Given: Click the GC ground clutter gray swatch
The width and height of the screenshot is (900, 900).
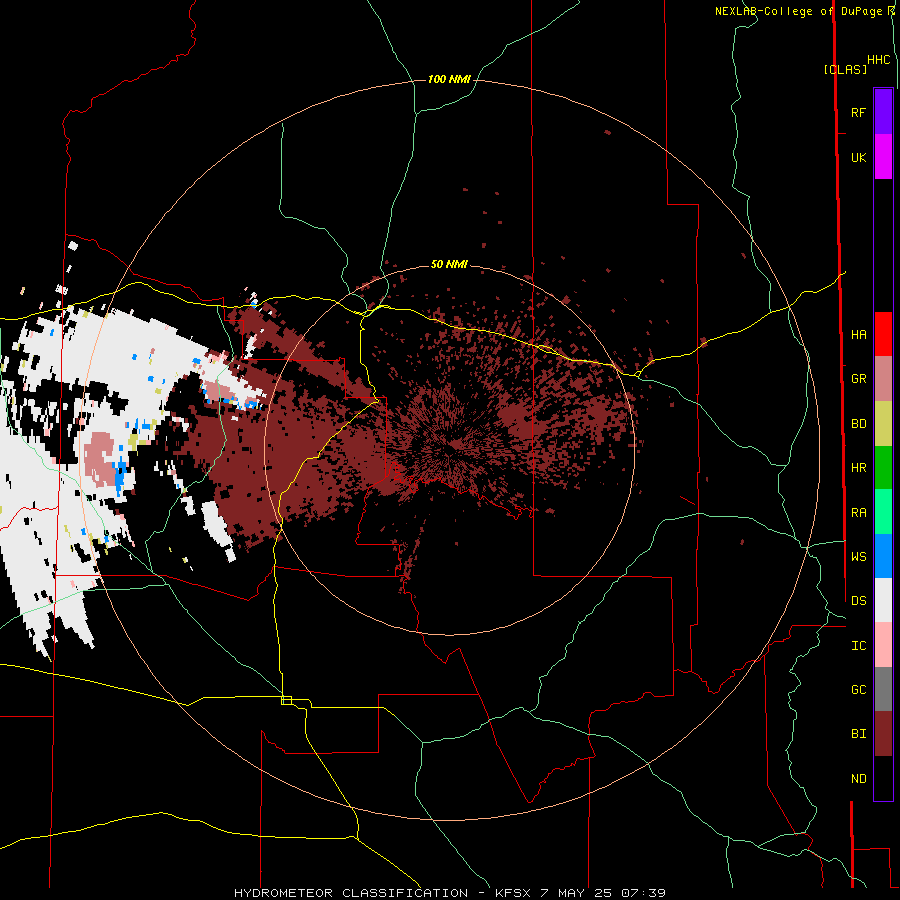Looking at the screenshot, I should pyautogui.click(x=883, y=689).
